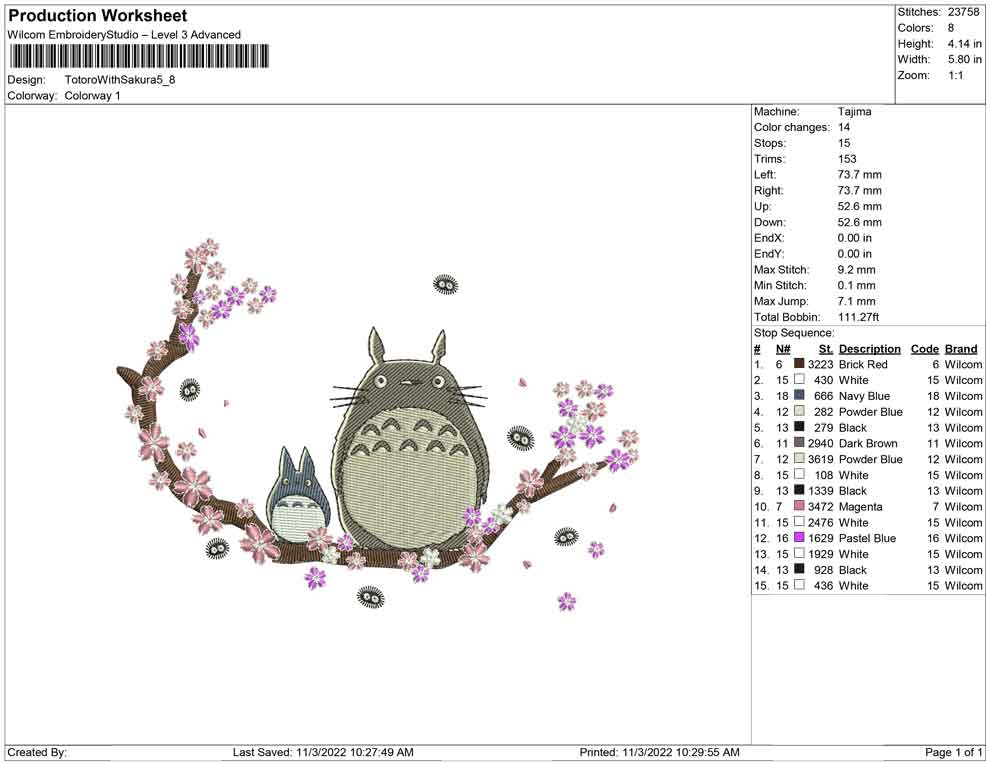Click the Created By label
The width and height of the screenshot is (990, 762).
click(37, 752)
